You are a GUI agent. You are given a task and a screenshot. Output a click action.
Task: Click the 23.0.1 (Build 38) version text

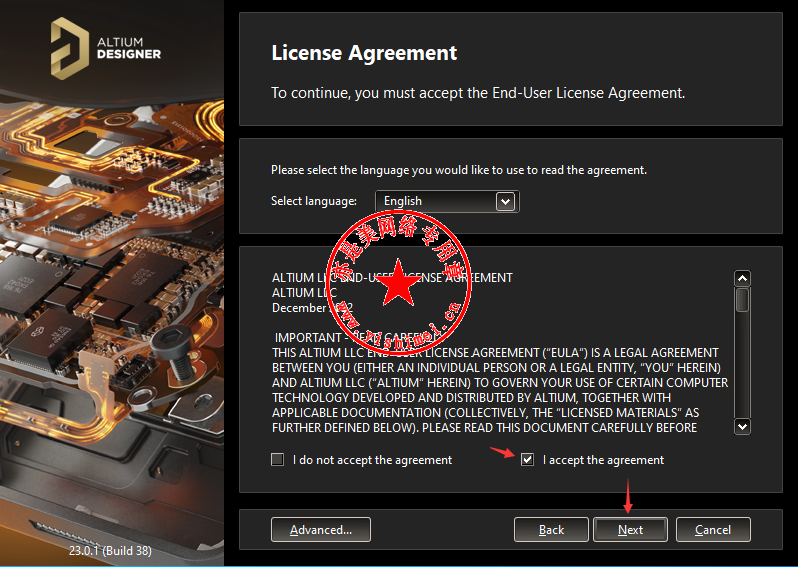click(110, 550)
